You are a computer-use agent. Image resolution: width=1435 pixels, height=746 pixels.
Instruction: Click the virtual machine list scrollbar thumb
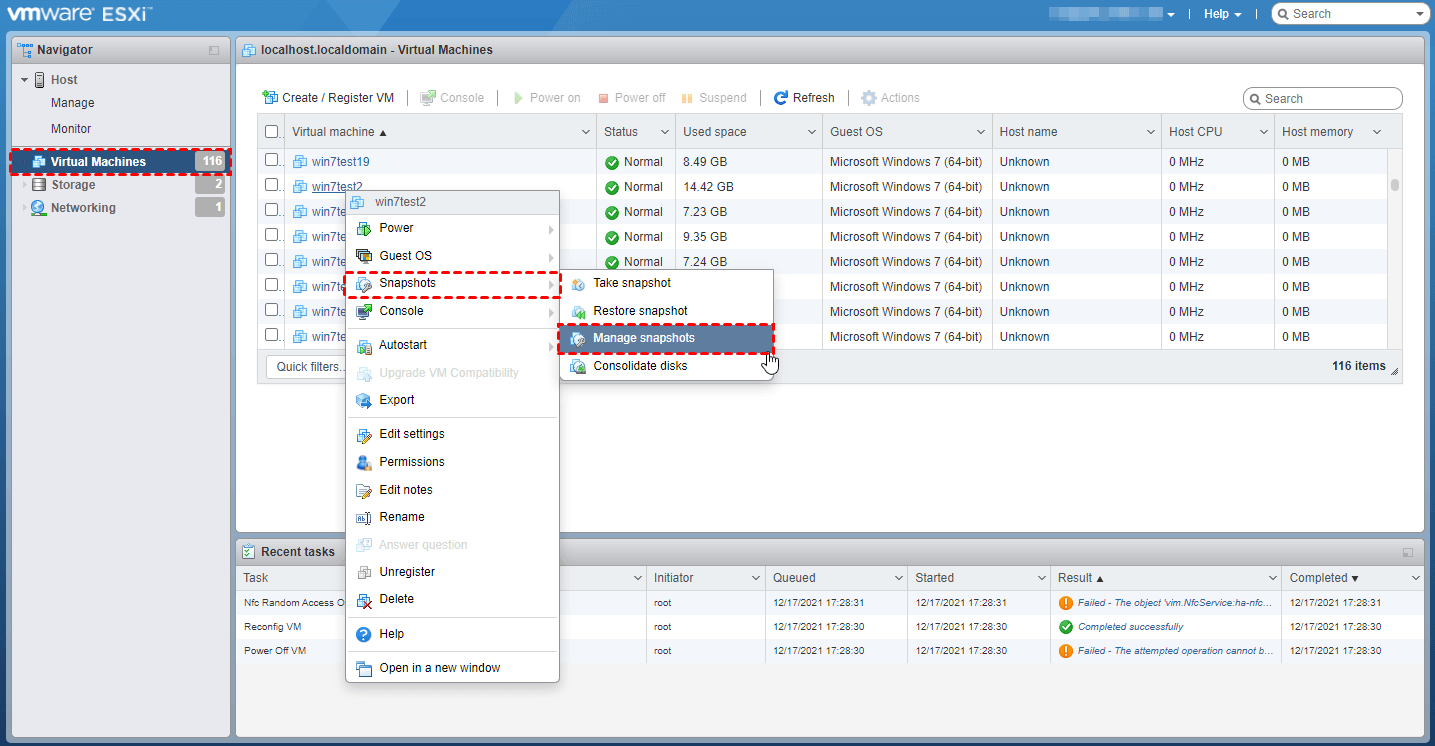pos(1394,185)
